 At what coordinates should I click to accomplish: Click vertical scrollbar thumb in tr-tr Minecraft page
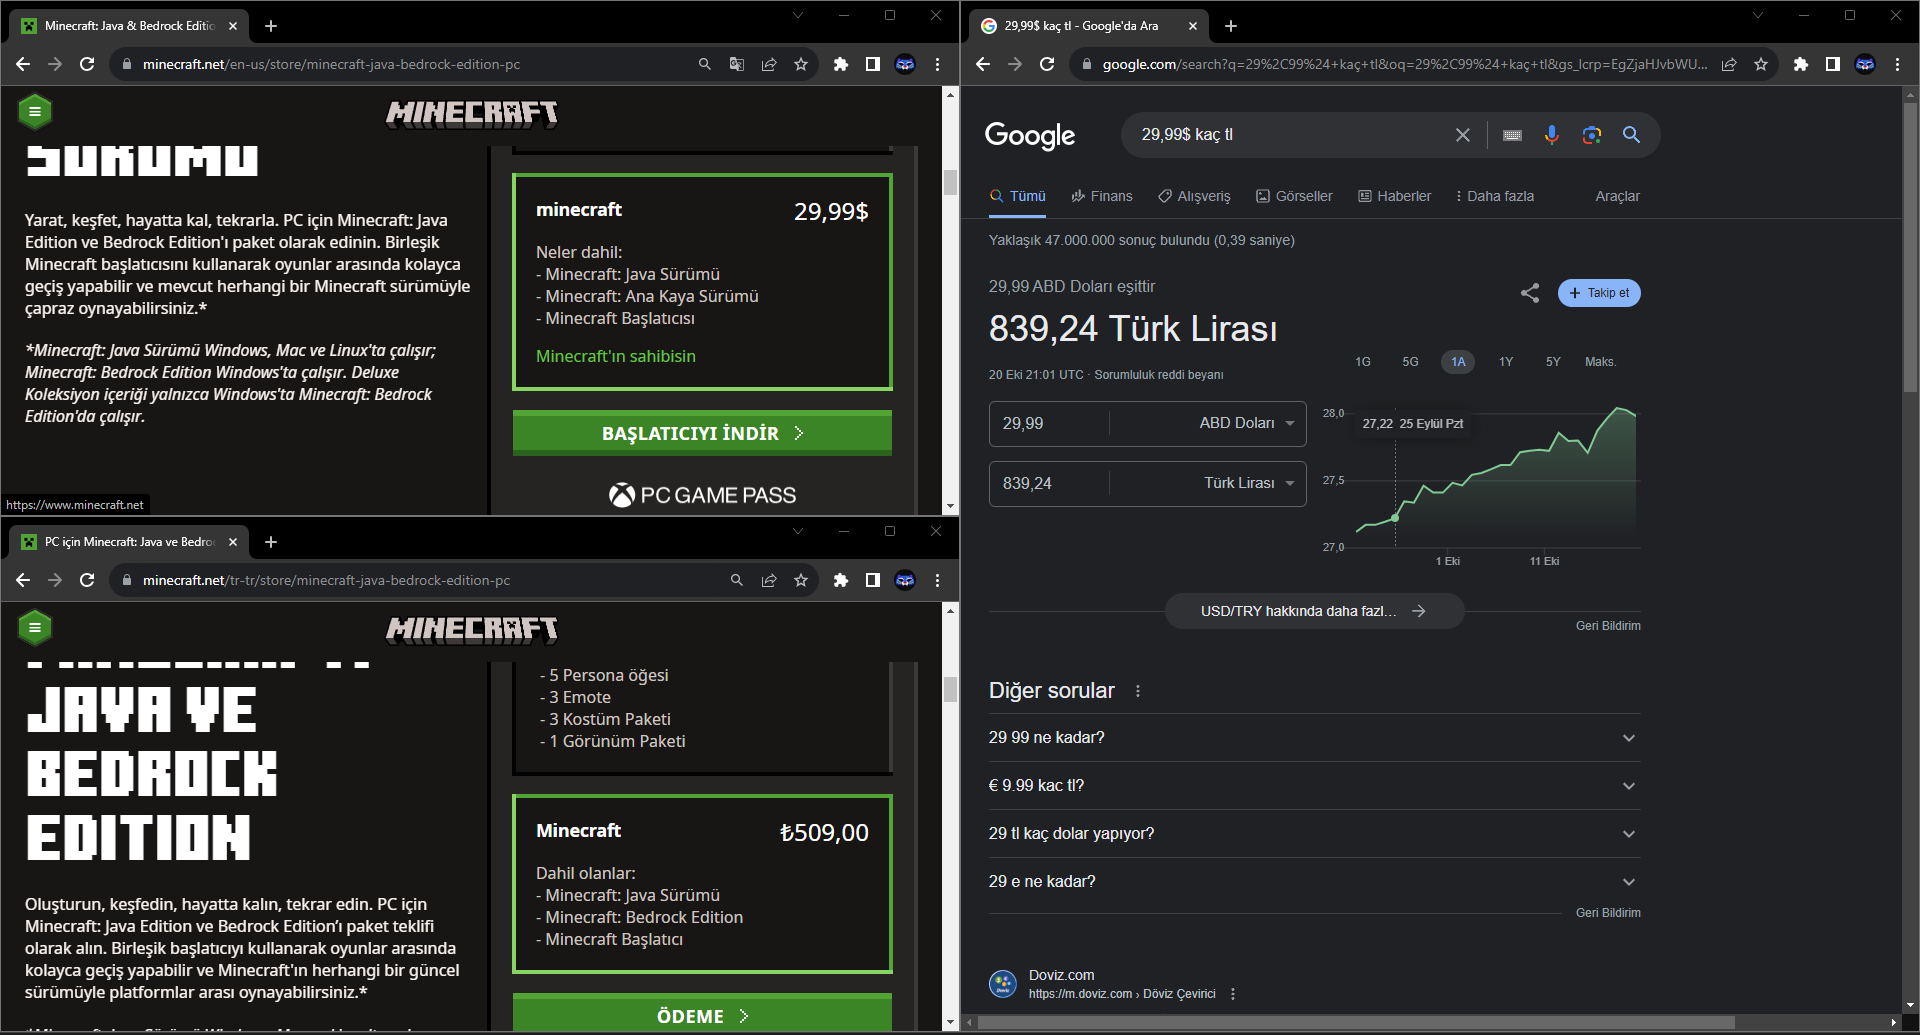point(950,689)
